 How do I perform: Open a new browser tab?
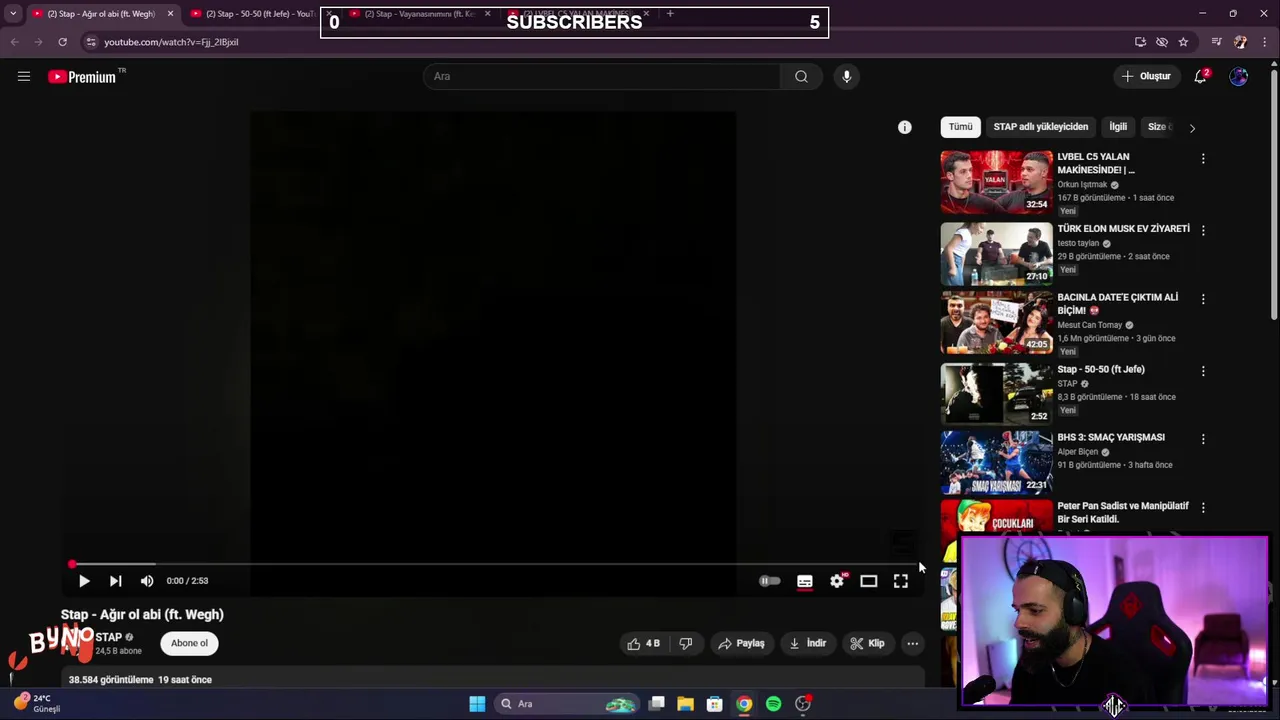point(670,14)
